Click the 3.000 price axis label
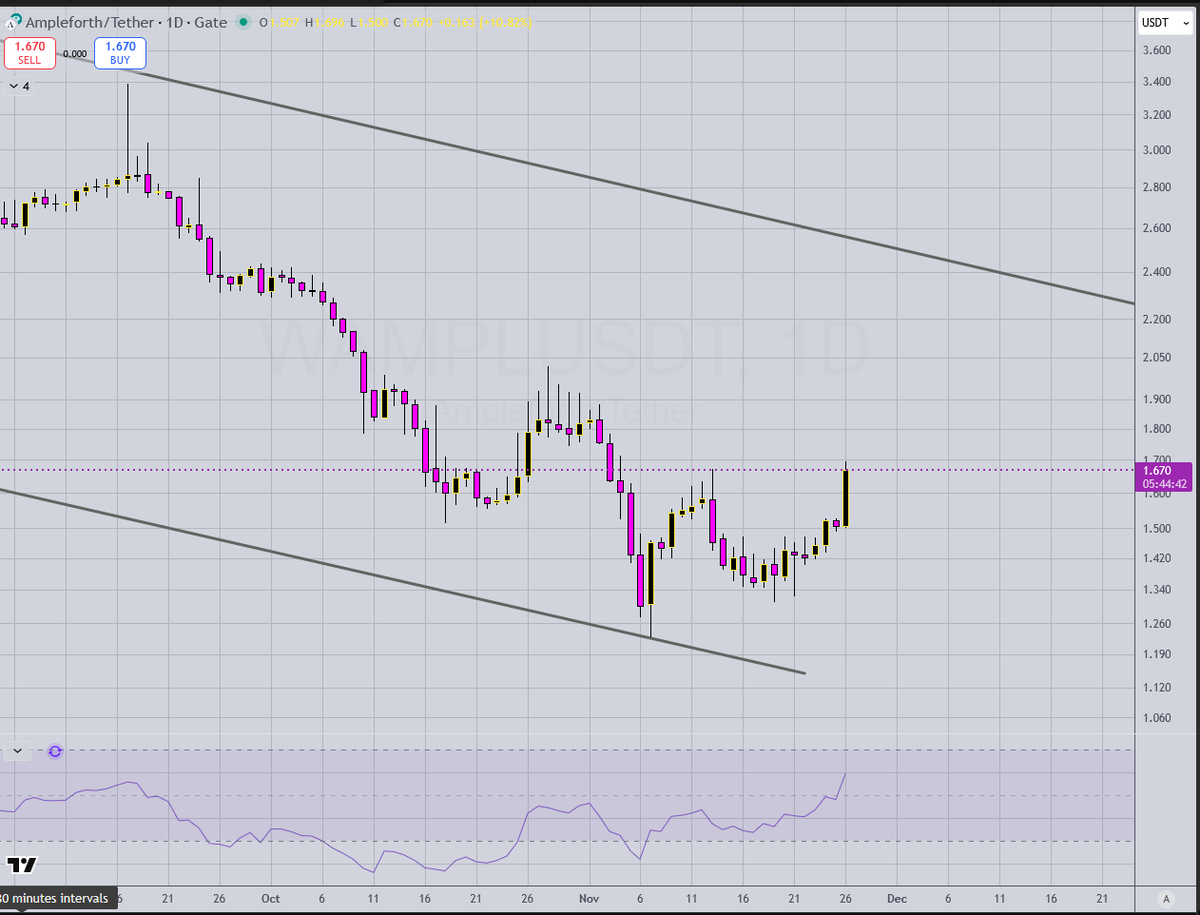The height and width of the screenshot is (915, 1200). 1156,150
